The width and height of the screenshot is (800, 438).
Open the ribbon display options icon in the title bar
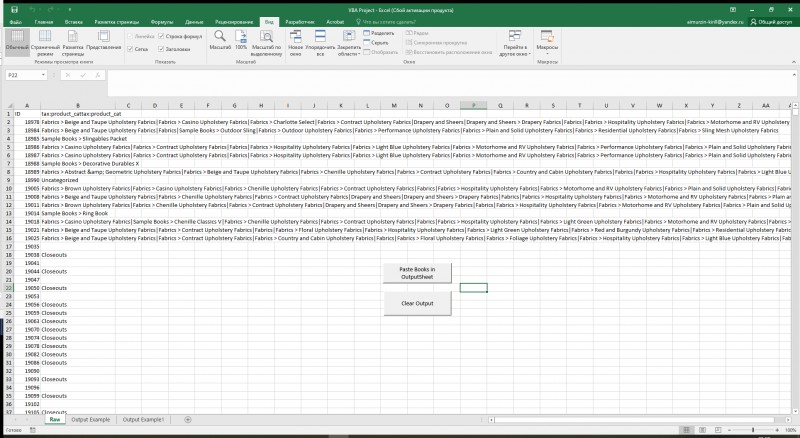coord(733,10)
